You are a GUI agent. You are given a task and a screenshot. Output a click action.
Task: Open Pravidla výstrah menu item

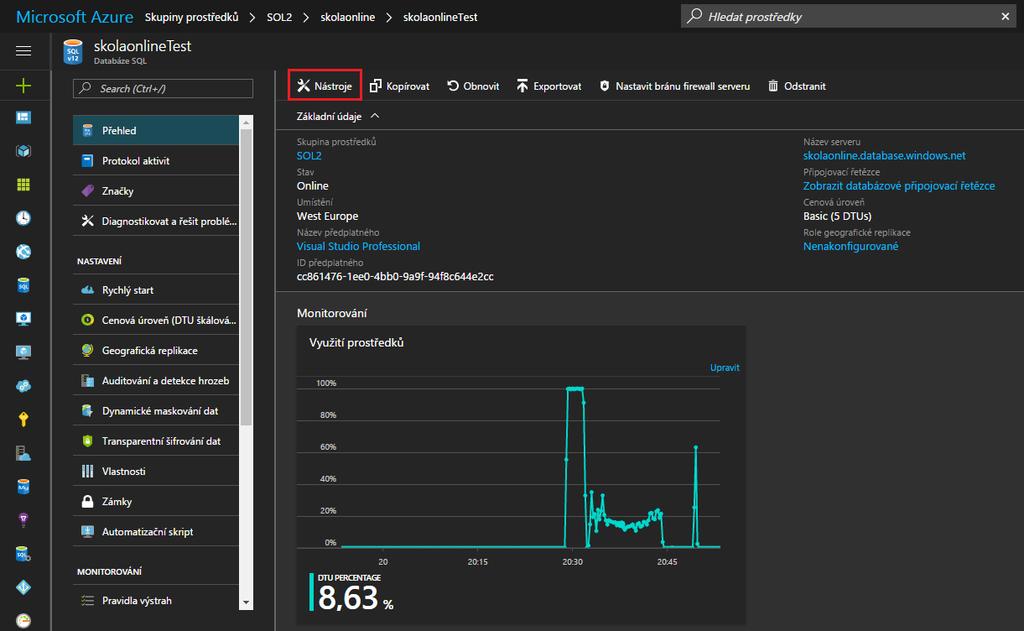[155, 600]
